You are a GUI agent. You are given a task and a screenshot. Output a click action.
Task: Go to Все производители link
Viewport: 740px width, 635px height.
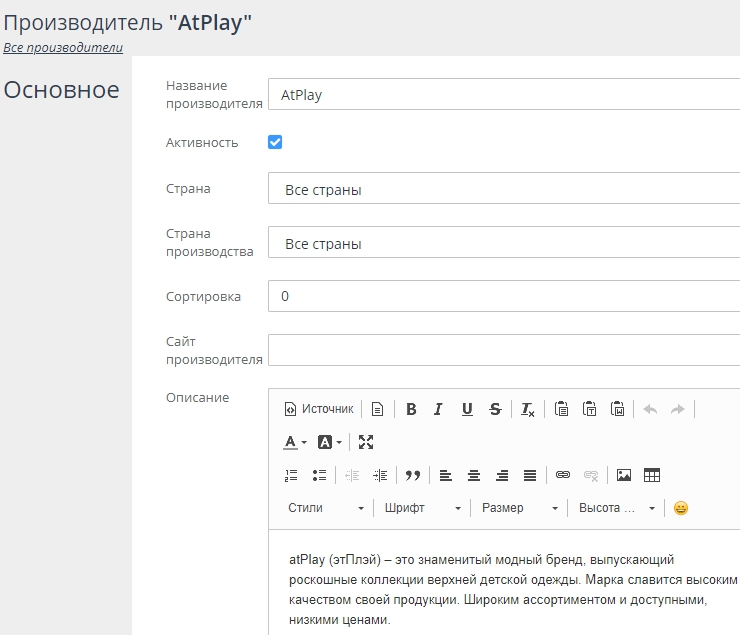[63, 47]
